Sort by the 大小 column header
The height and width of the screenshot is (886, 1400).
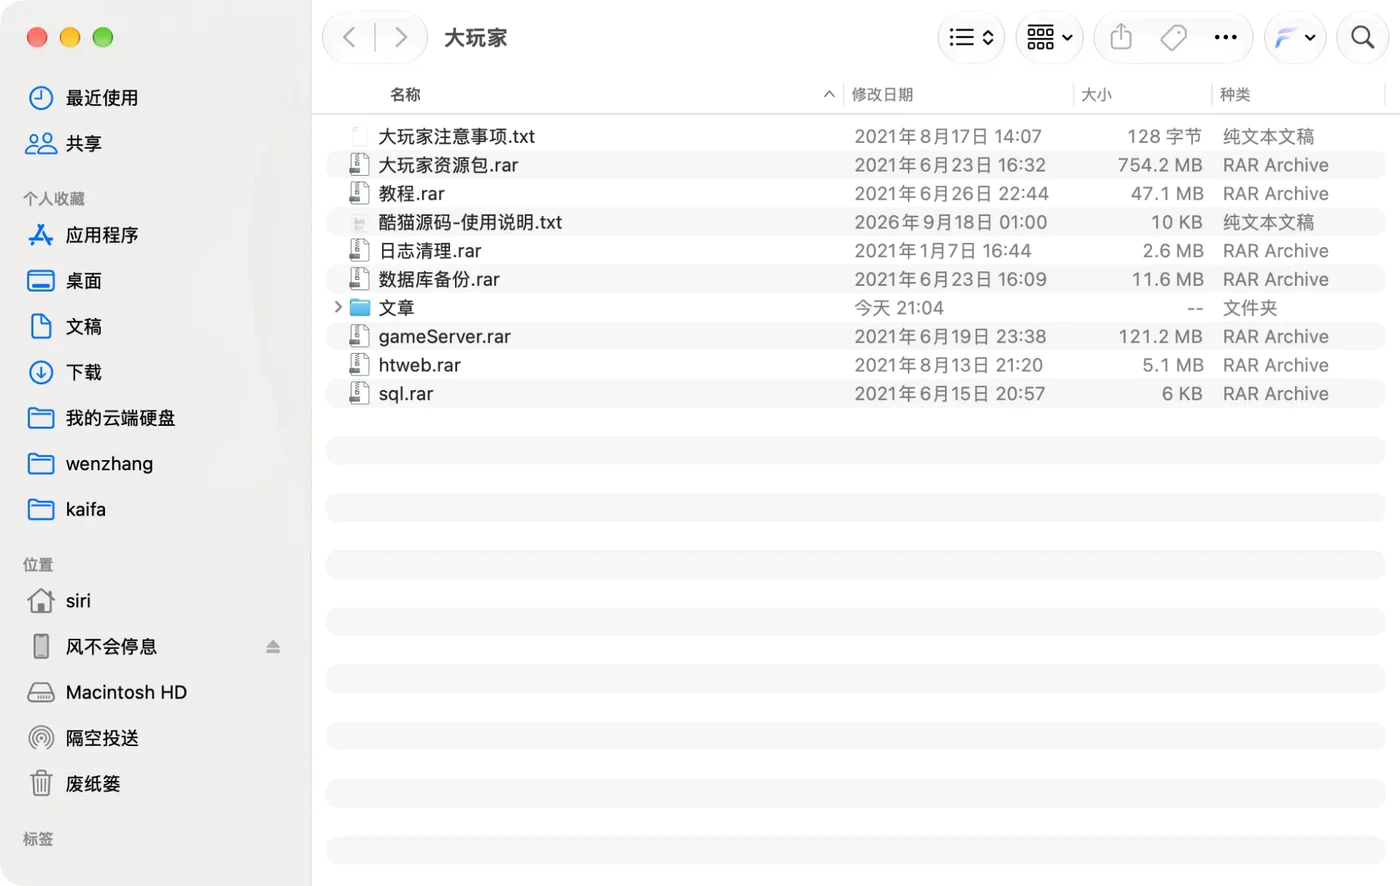[x=1096, y=94]
